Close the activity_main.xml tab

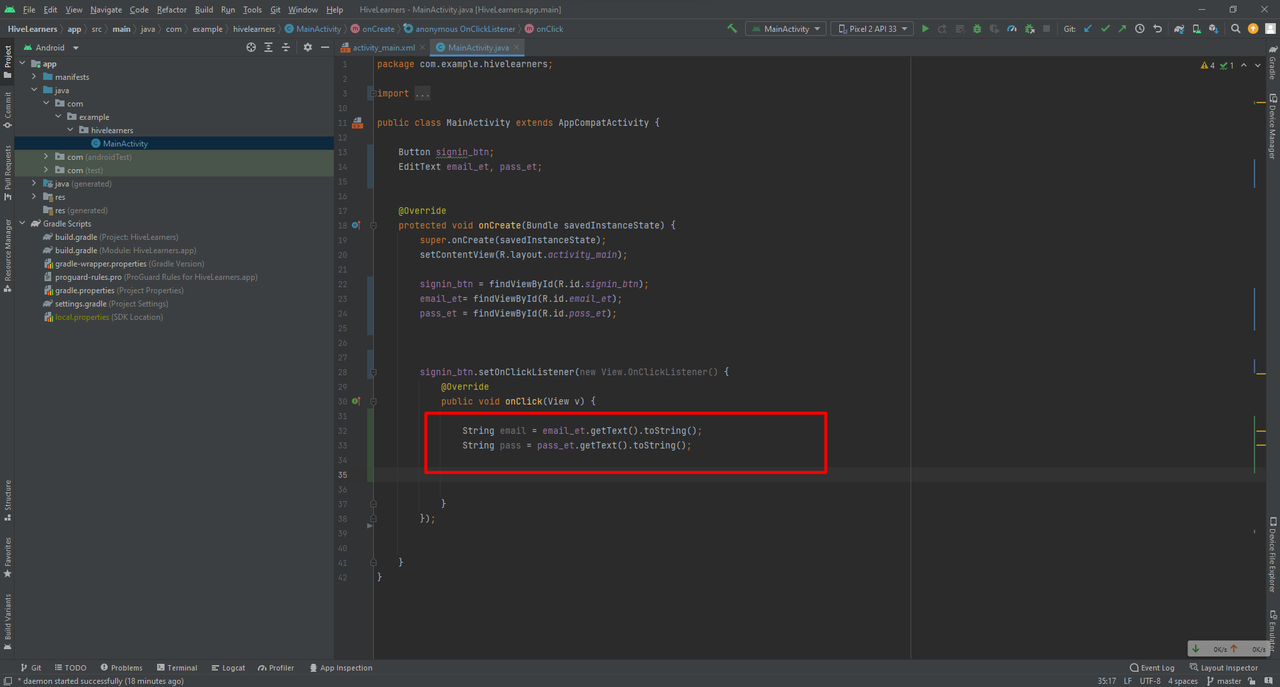pos(424,47)
